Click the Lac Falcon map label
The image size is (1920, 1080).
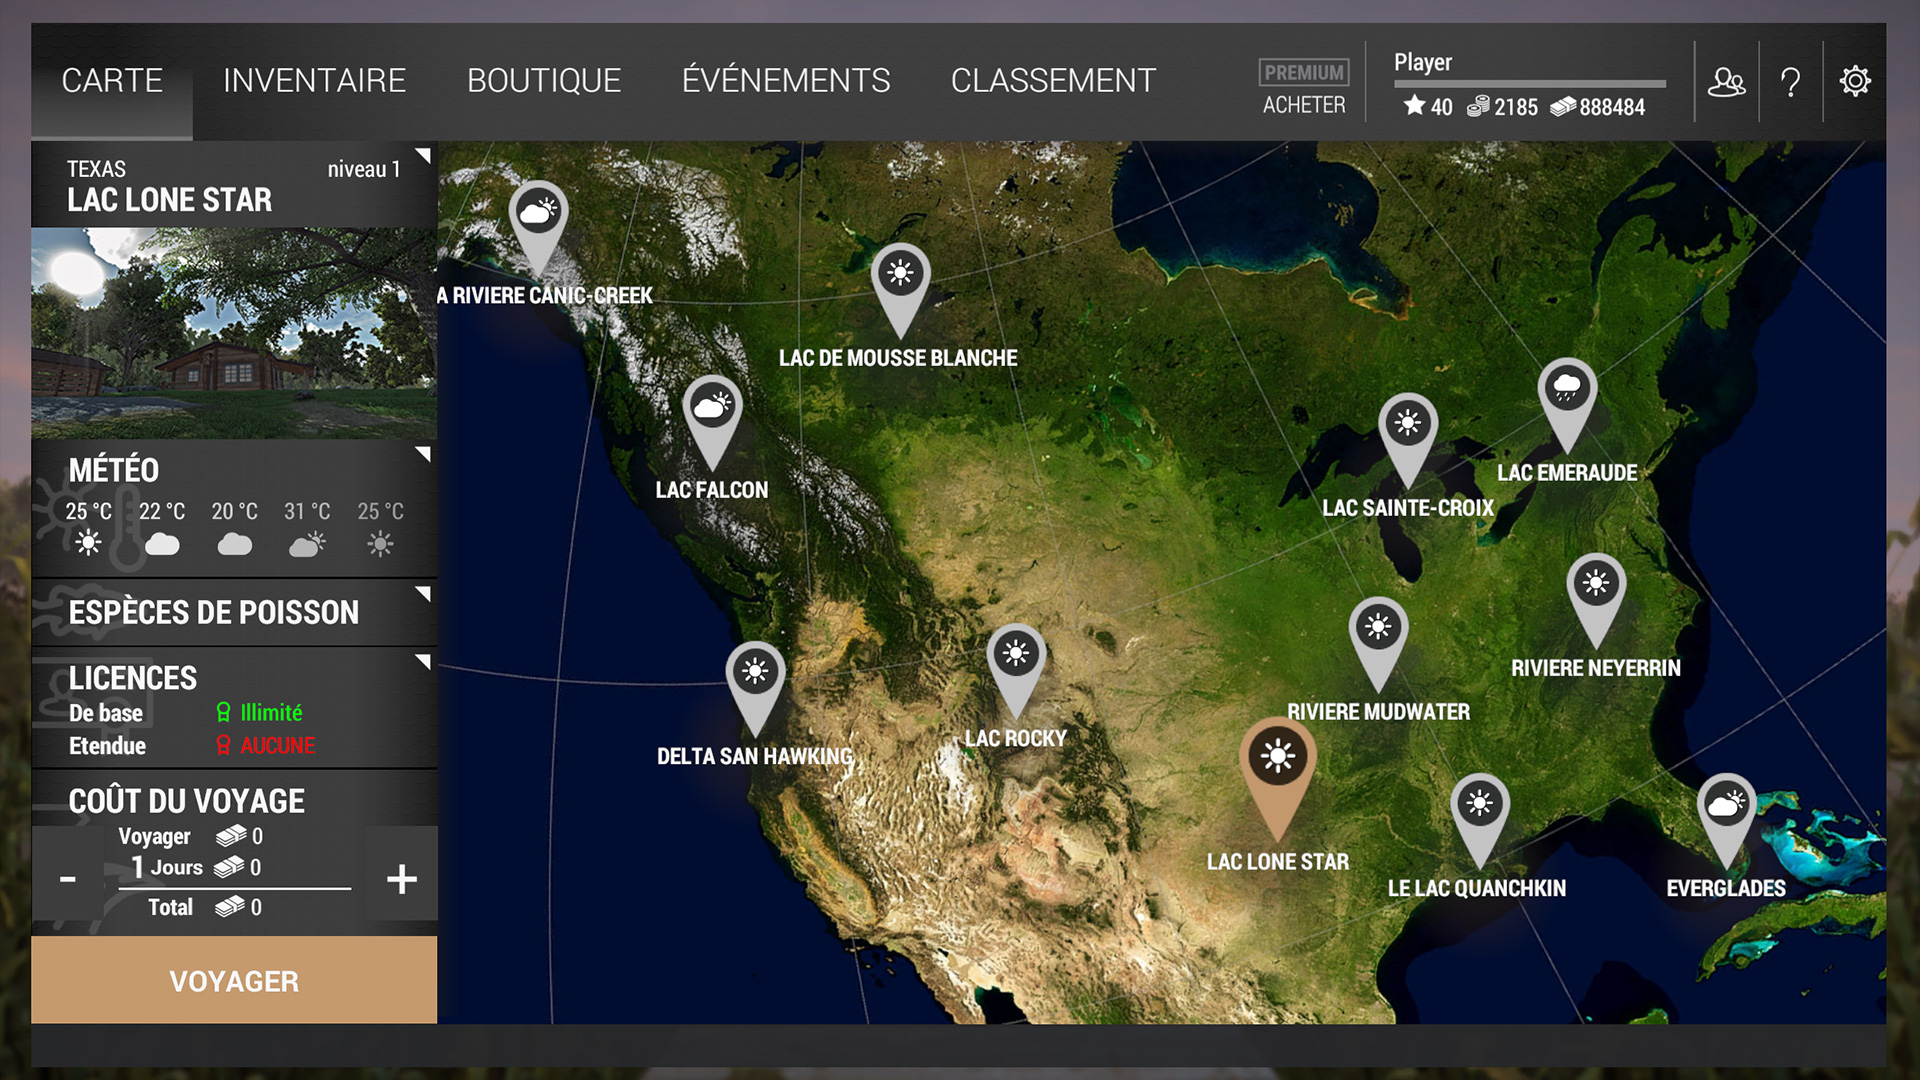[712, 490]
